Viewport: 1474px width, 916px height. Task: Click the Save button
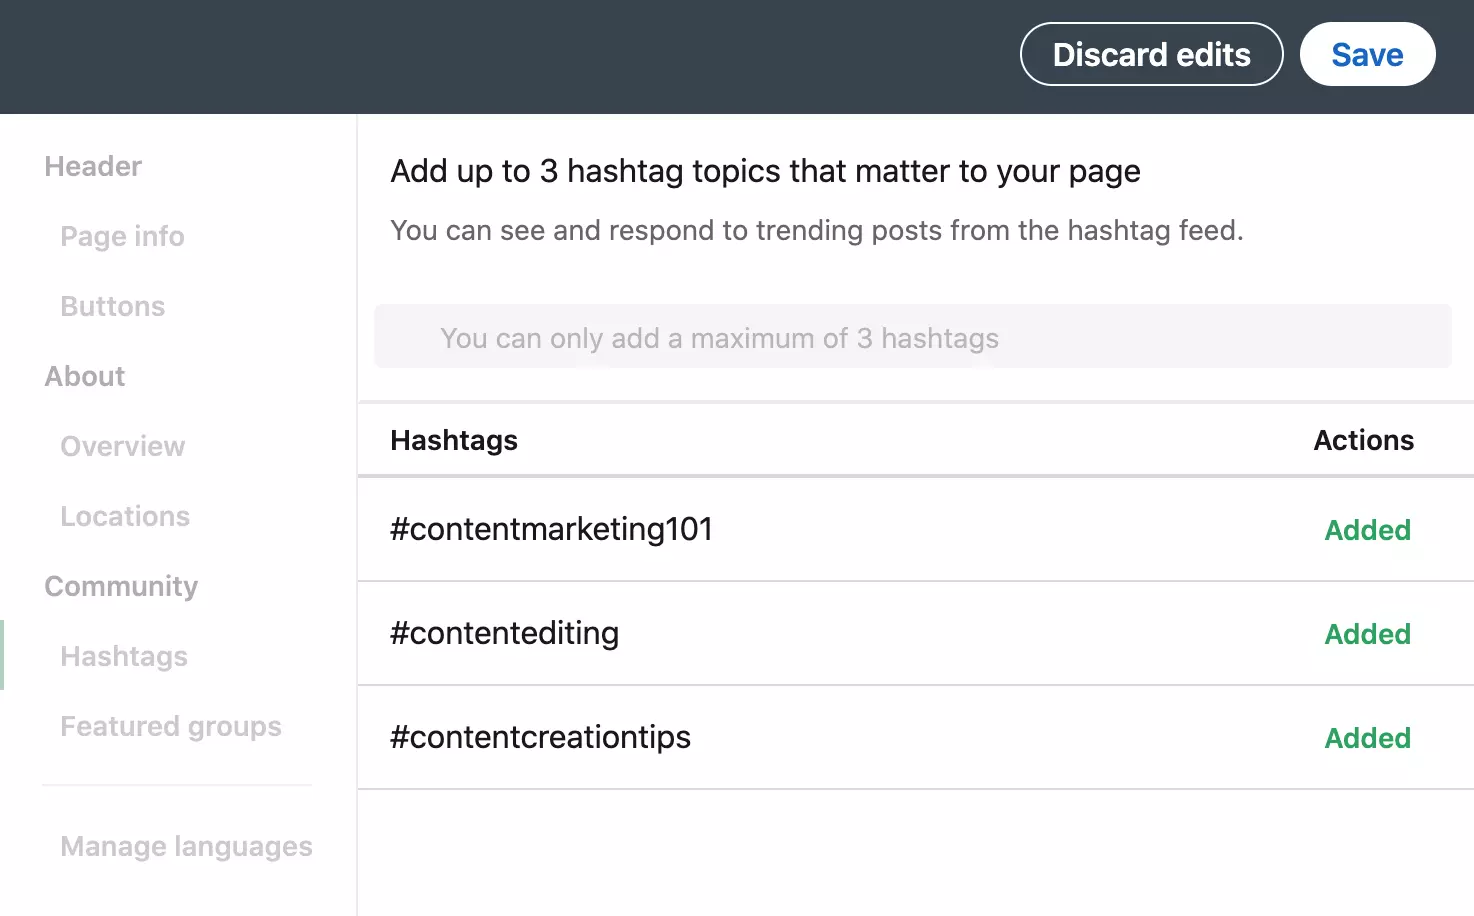(1367, 54)
